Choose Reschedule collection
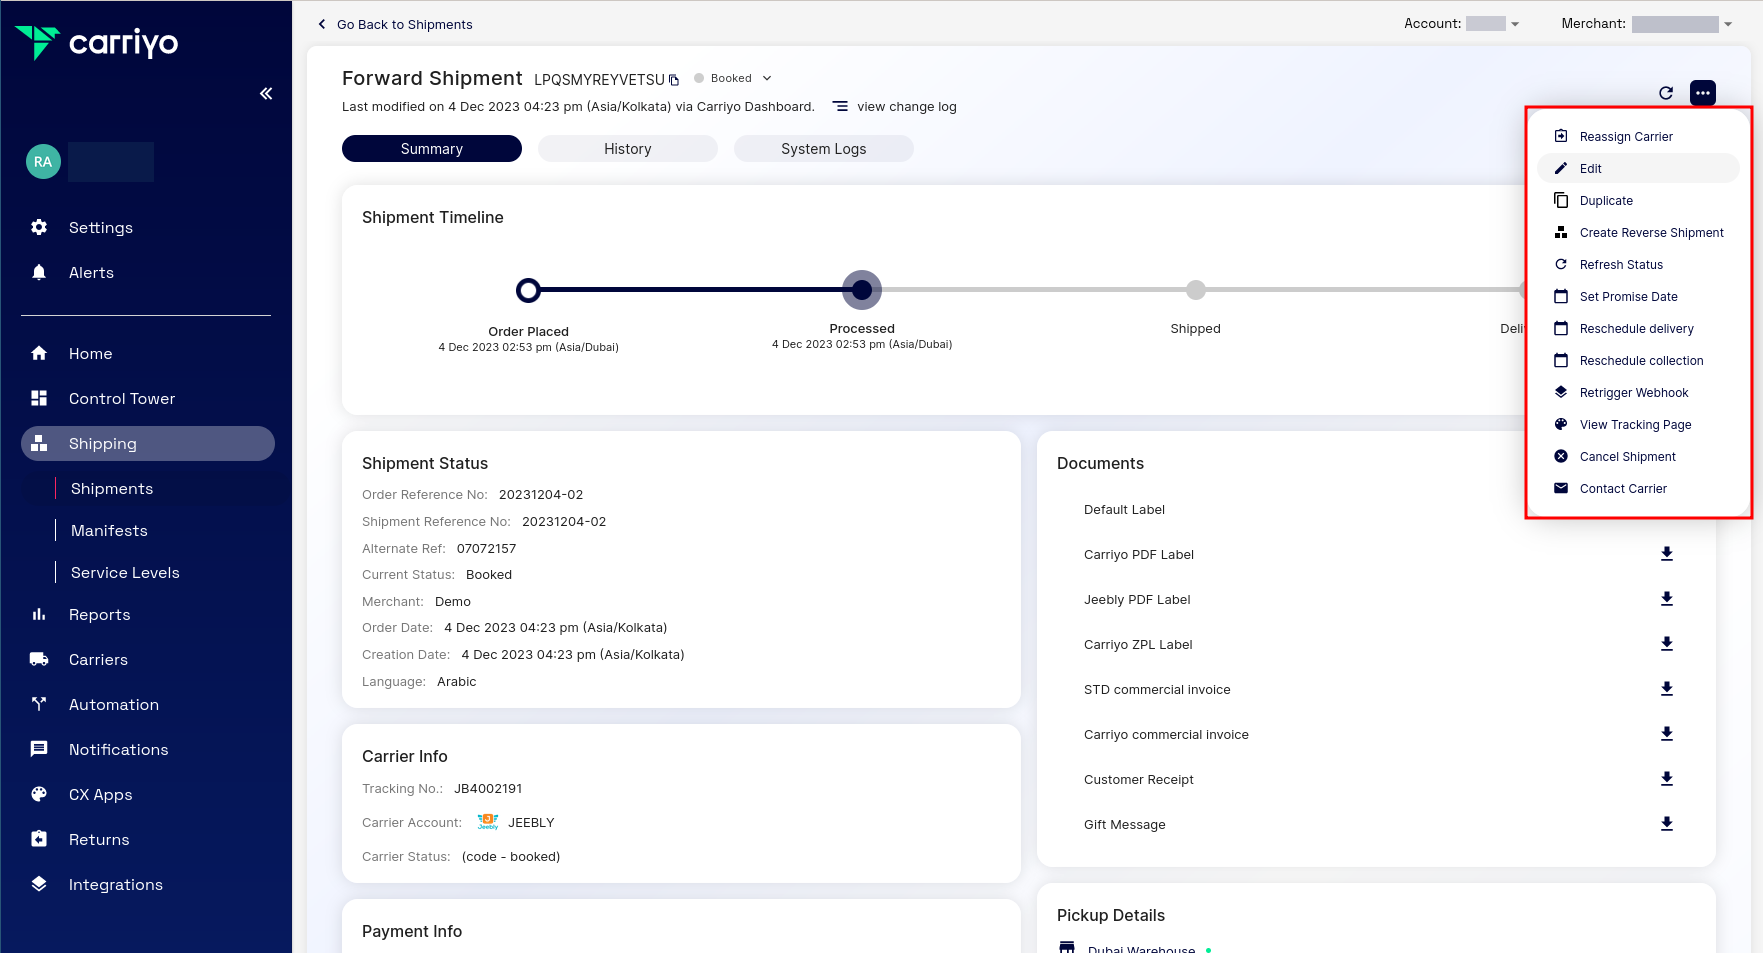 coord(1639,360)
